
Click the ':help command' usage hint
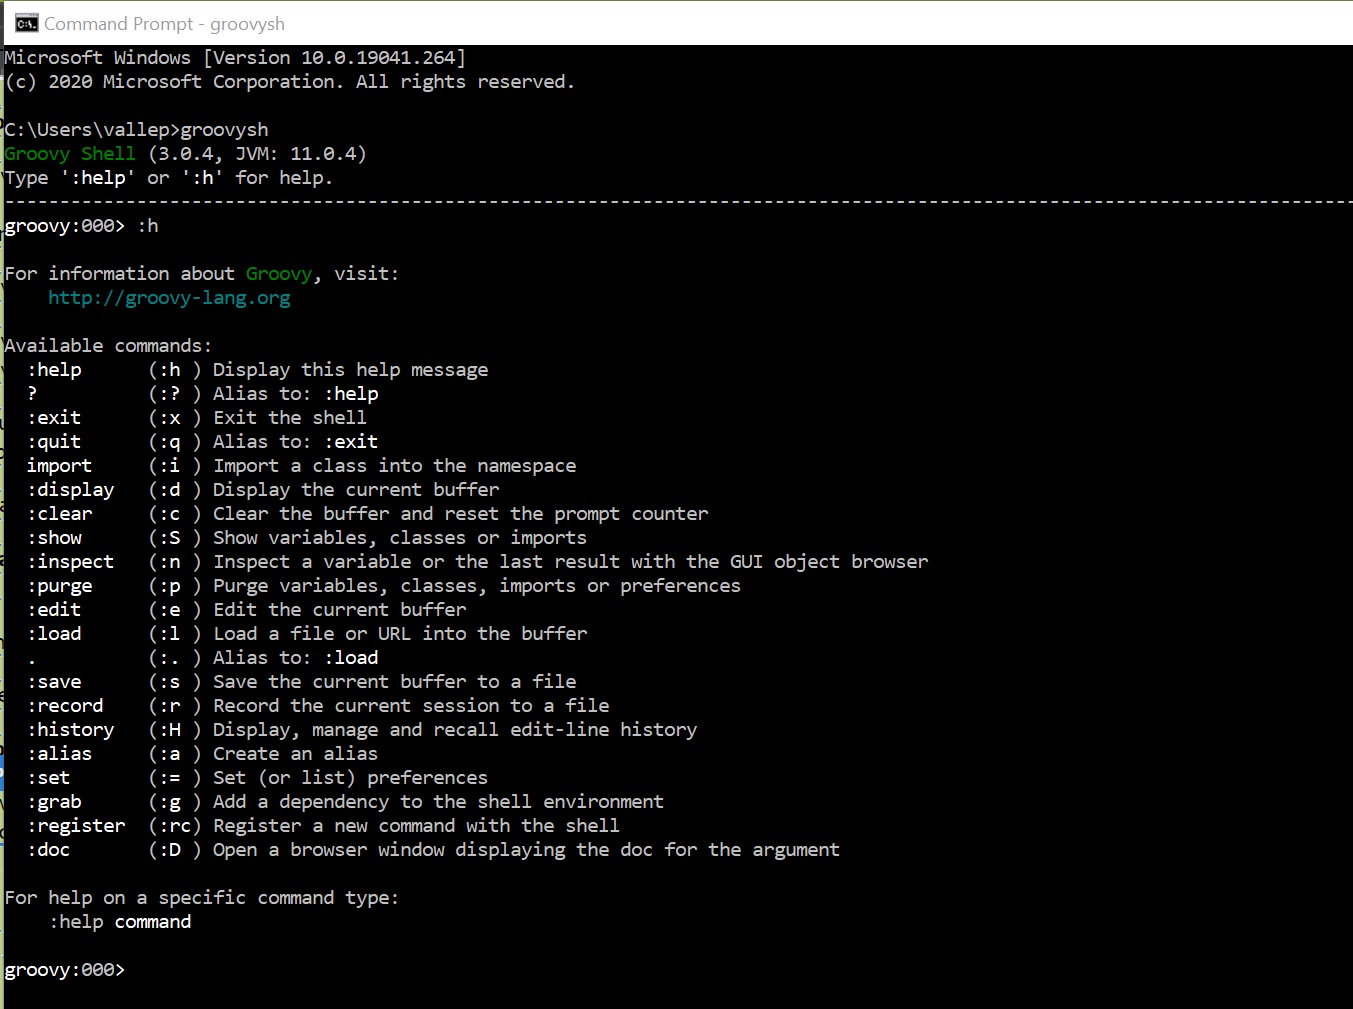click(120, 922)
